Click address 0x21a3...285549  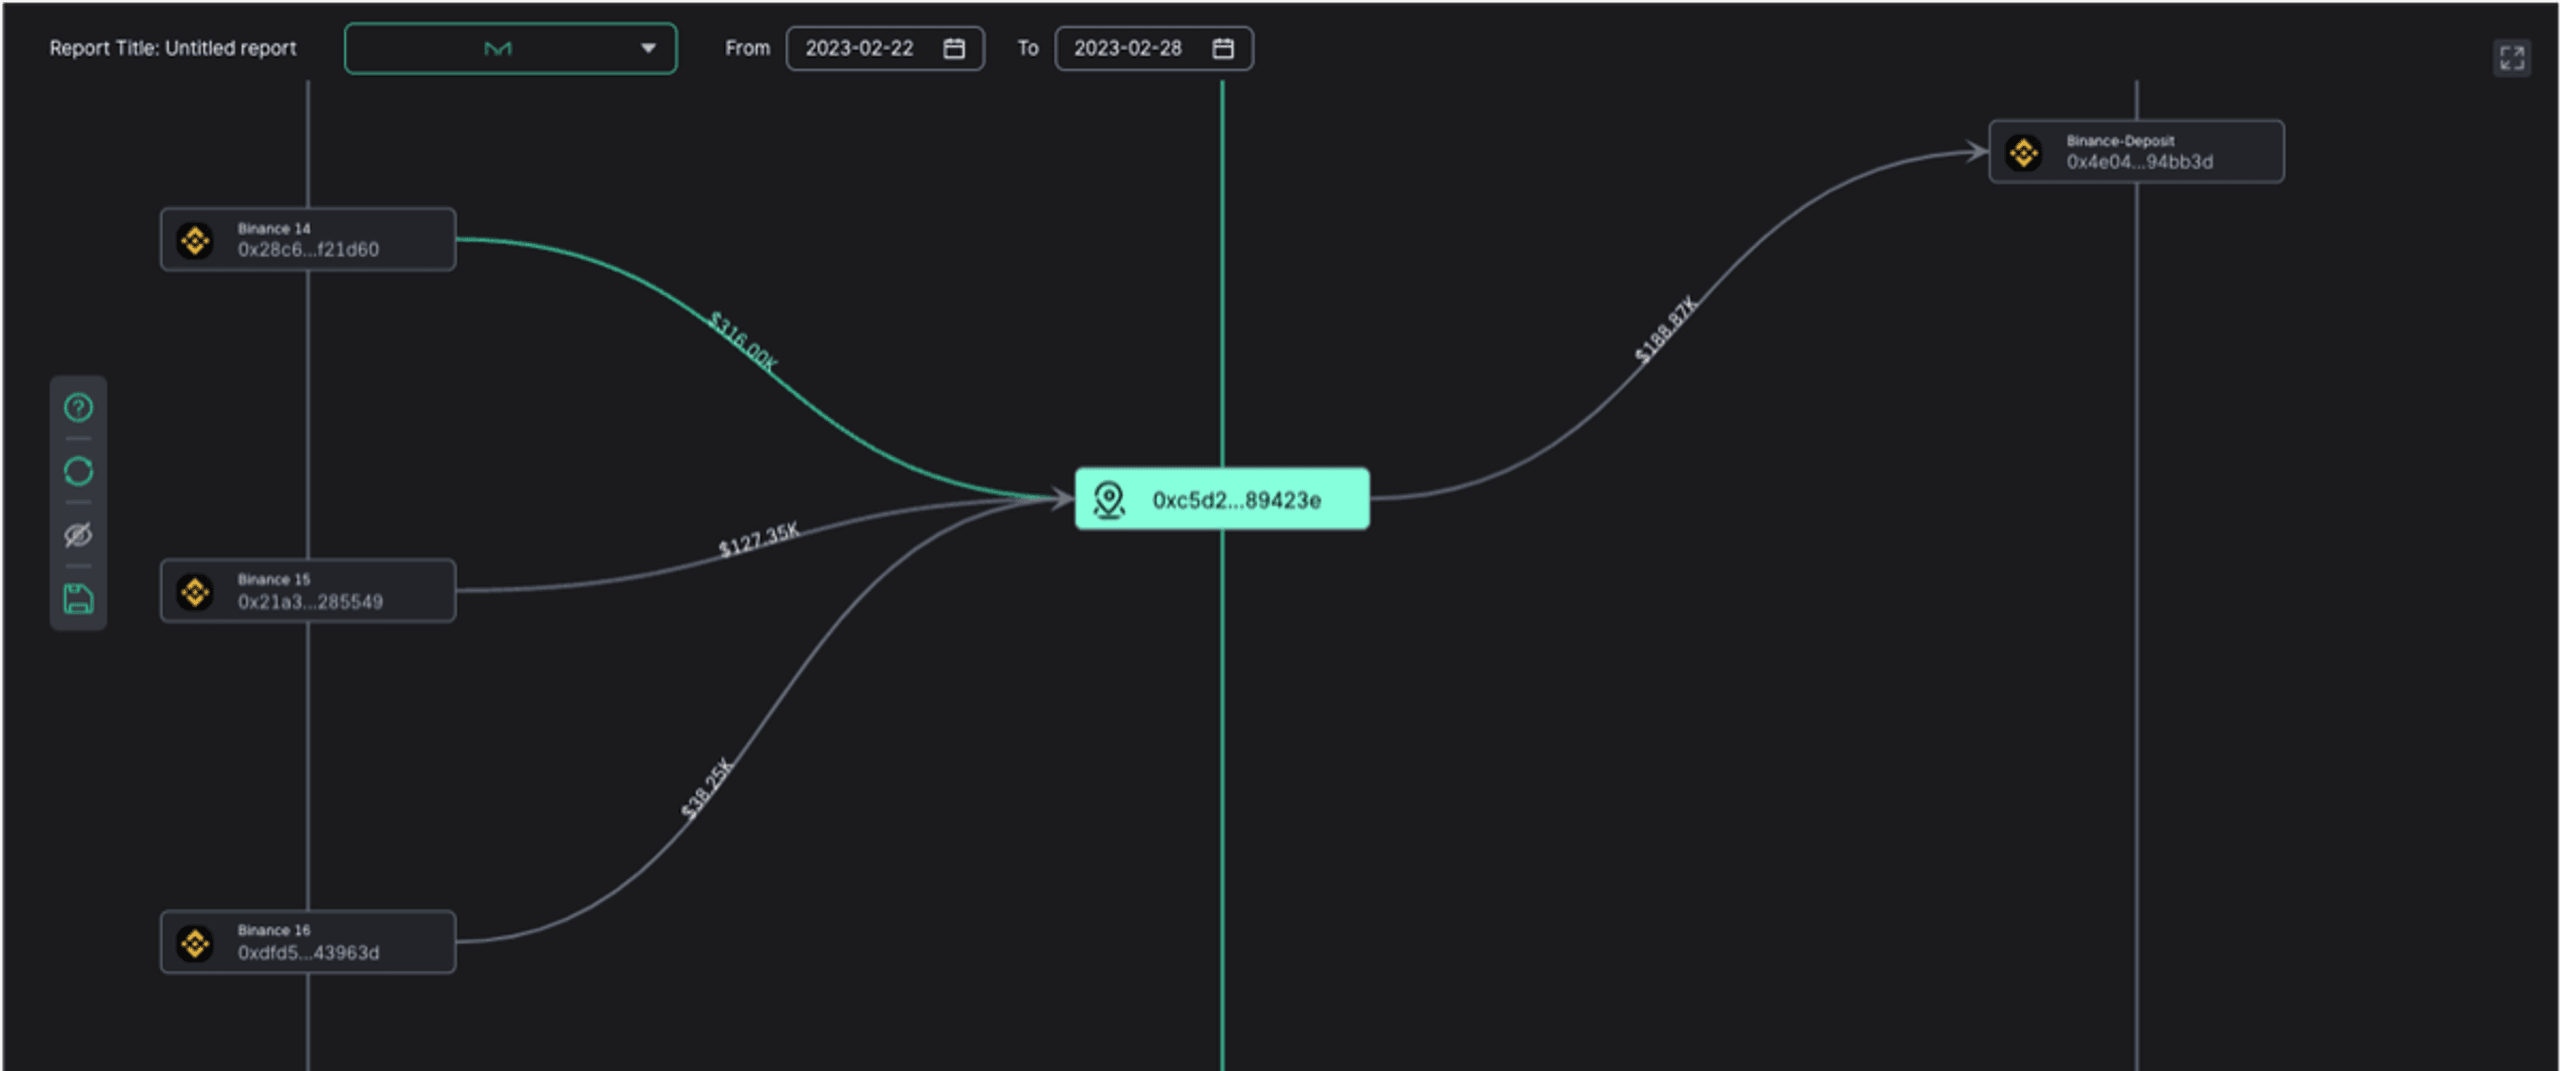(x=310, y=602)
